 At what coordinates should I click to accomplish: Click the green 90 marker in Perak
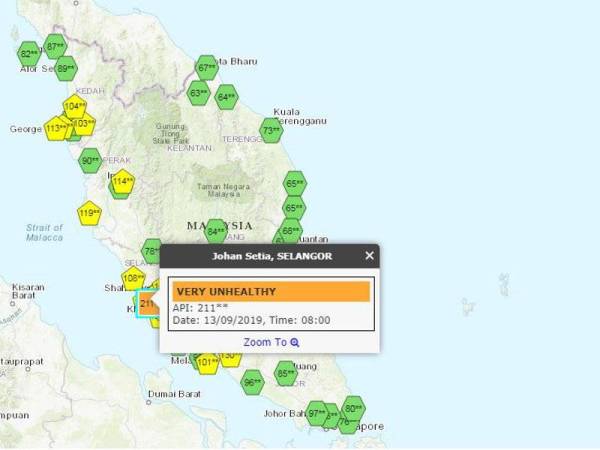pos(90,160)
